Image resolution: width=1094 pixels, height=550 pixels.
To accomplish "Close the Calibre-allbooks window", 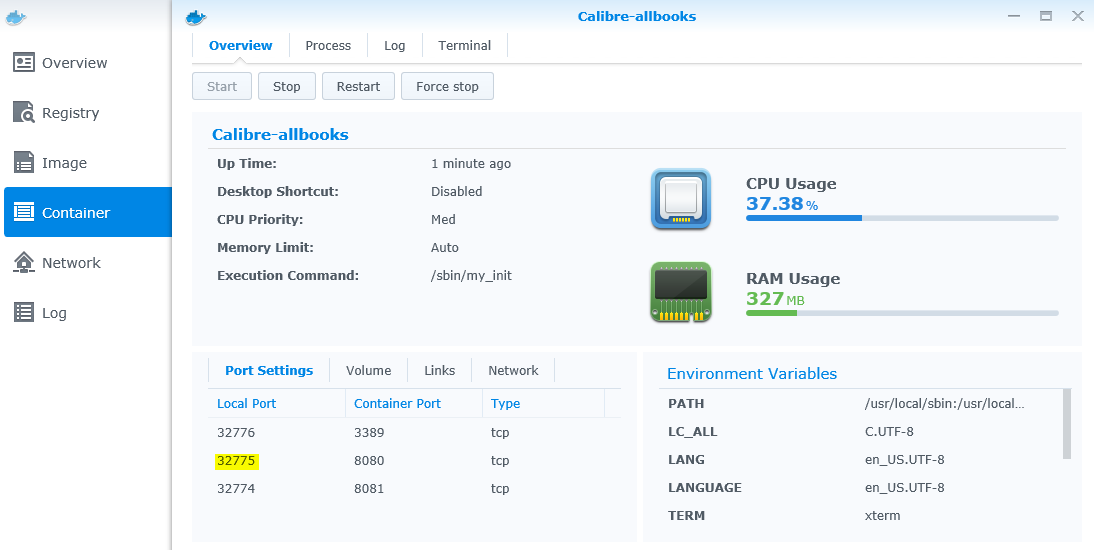I will (x=1077, y=16).
